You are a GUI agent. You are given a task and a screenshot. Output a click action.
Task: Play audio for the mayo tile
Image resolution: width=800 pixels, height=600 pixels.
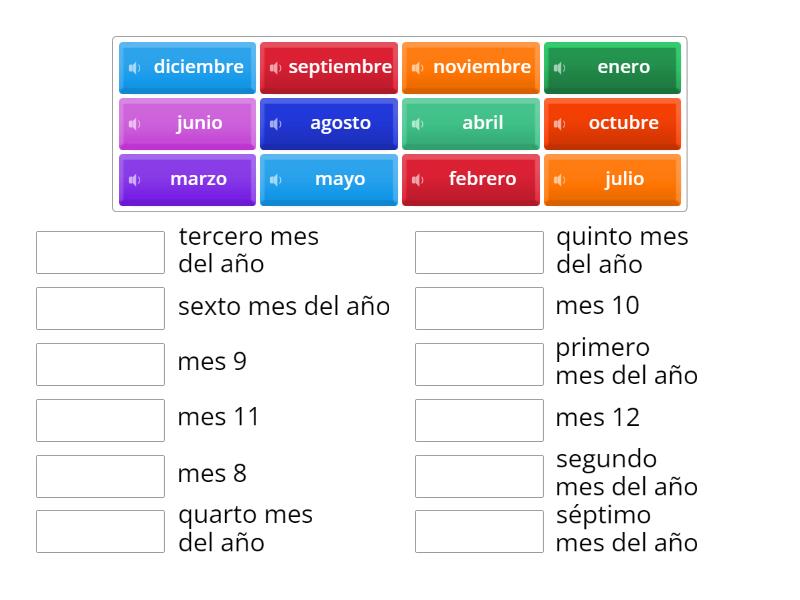(x=277, y=179)
